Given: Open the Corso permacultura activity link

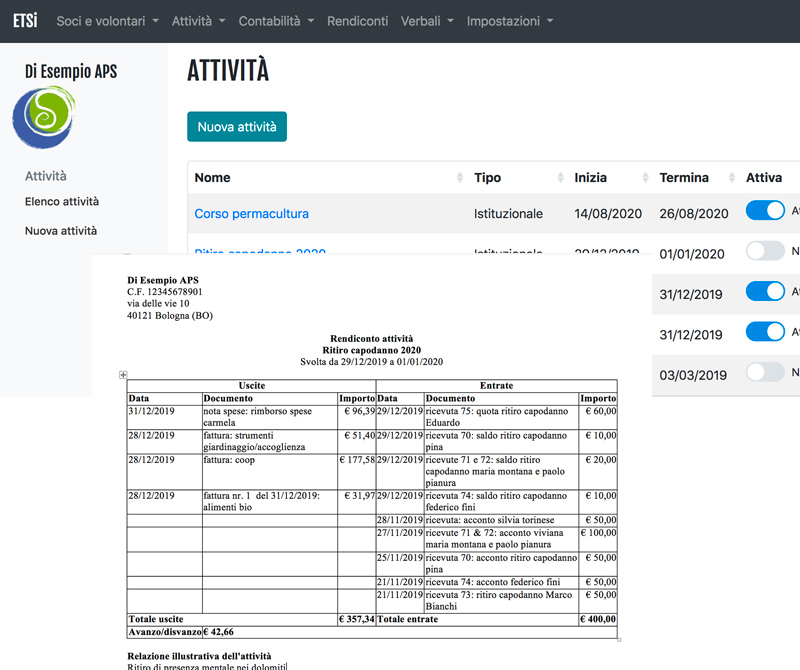Looking at the screenshot, I should pos(252,214).
